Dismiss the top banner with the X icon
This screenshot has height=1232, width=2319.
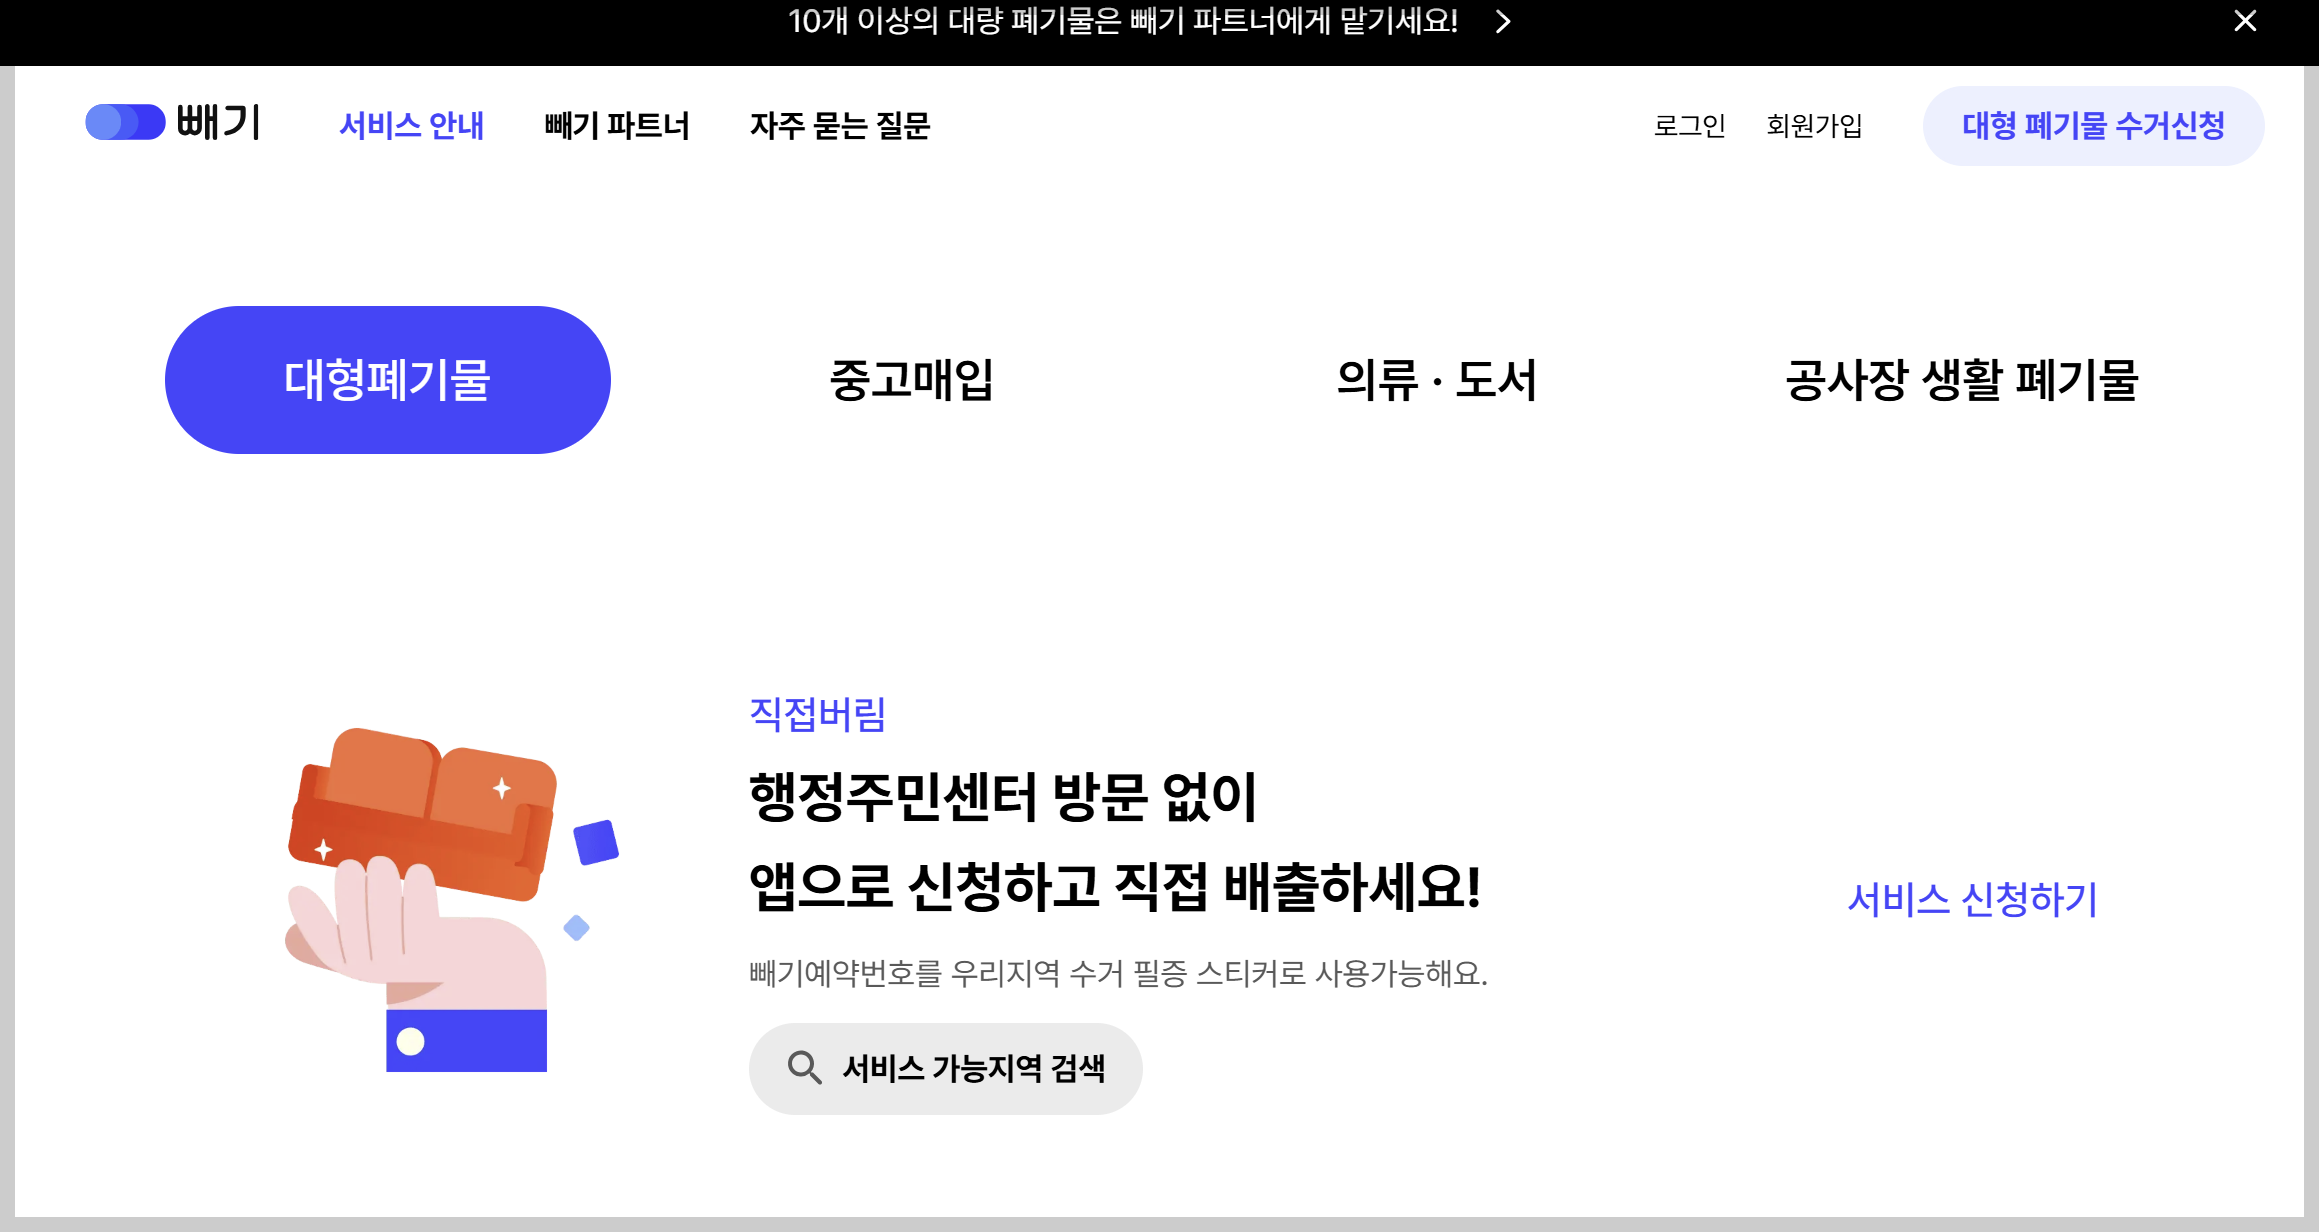pos(2245,21)
